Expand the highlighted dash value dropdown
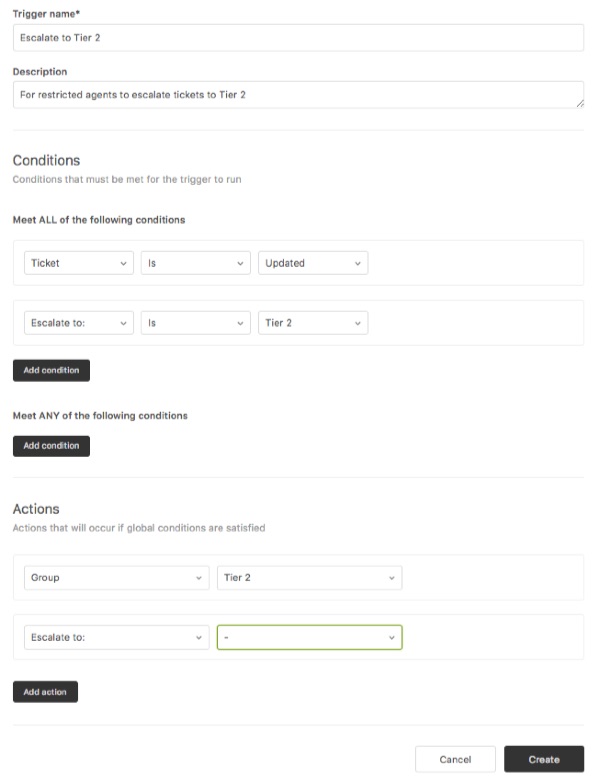The image size is (600, 777). click(x=309, y=637)
